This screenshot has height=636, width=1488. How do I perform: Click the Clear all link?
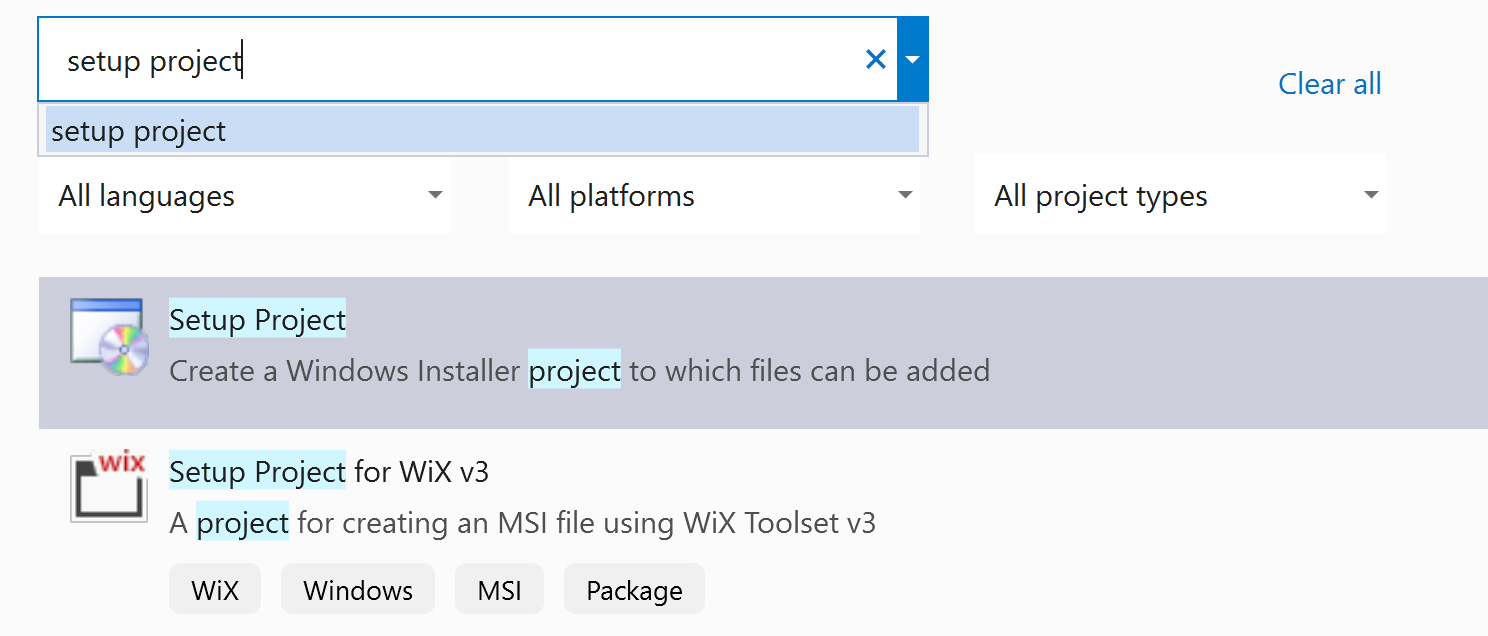click(1329, 84)
